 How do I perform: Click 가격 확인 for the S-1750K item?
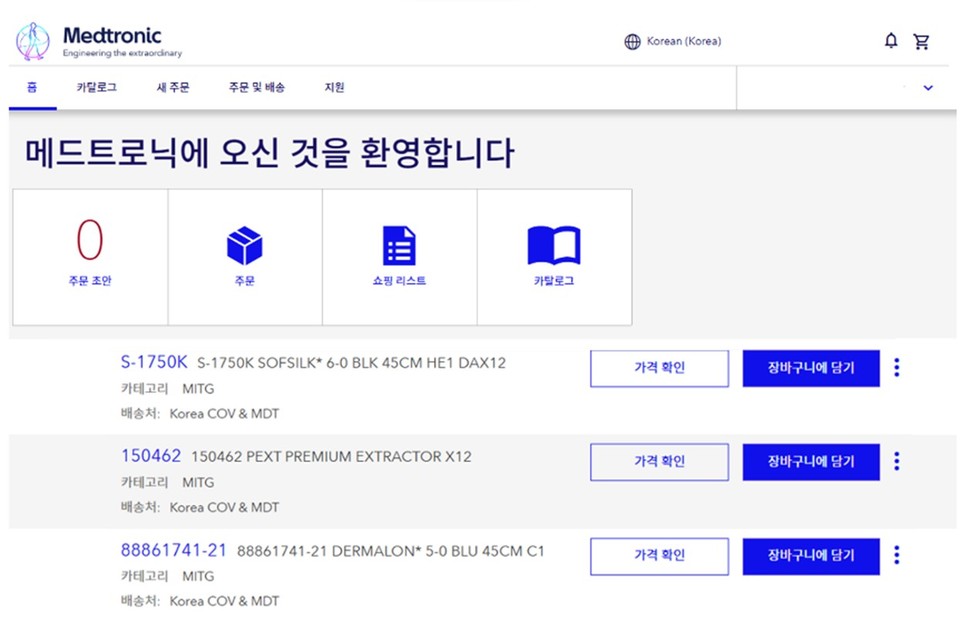point(659,368)
